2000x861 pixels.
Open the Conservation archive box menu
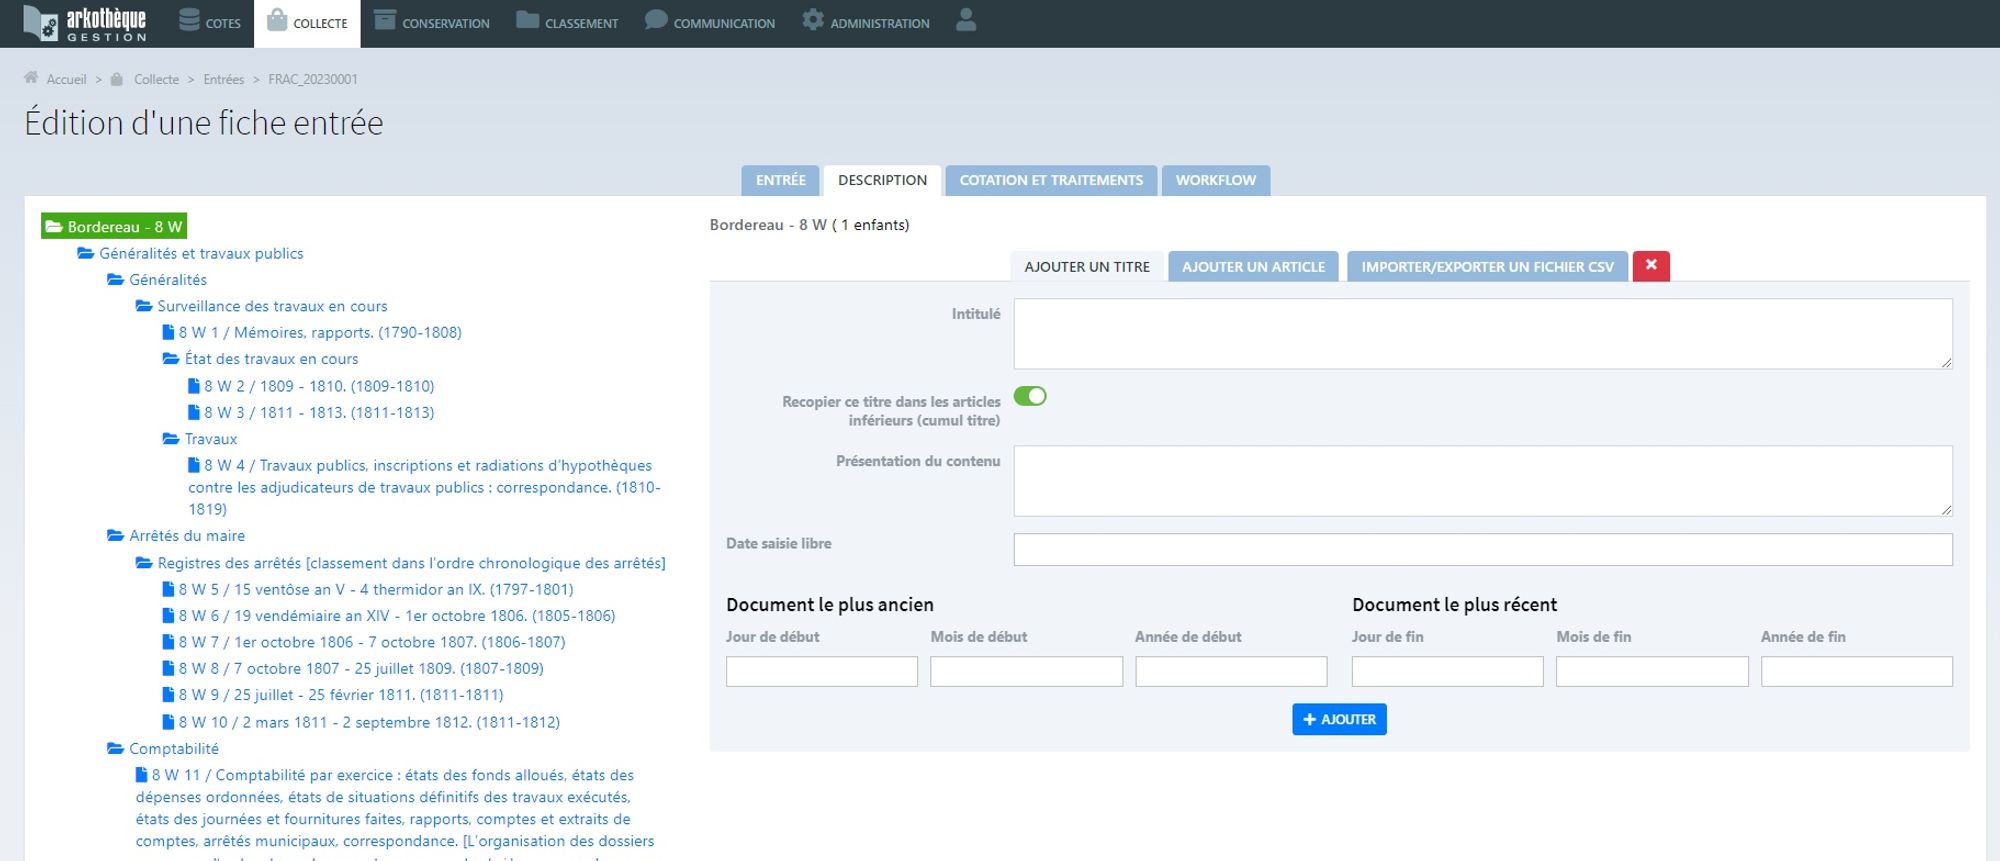click(x=432, y=22)
